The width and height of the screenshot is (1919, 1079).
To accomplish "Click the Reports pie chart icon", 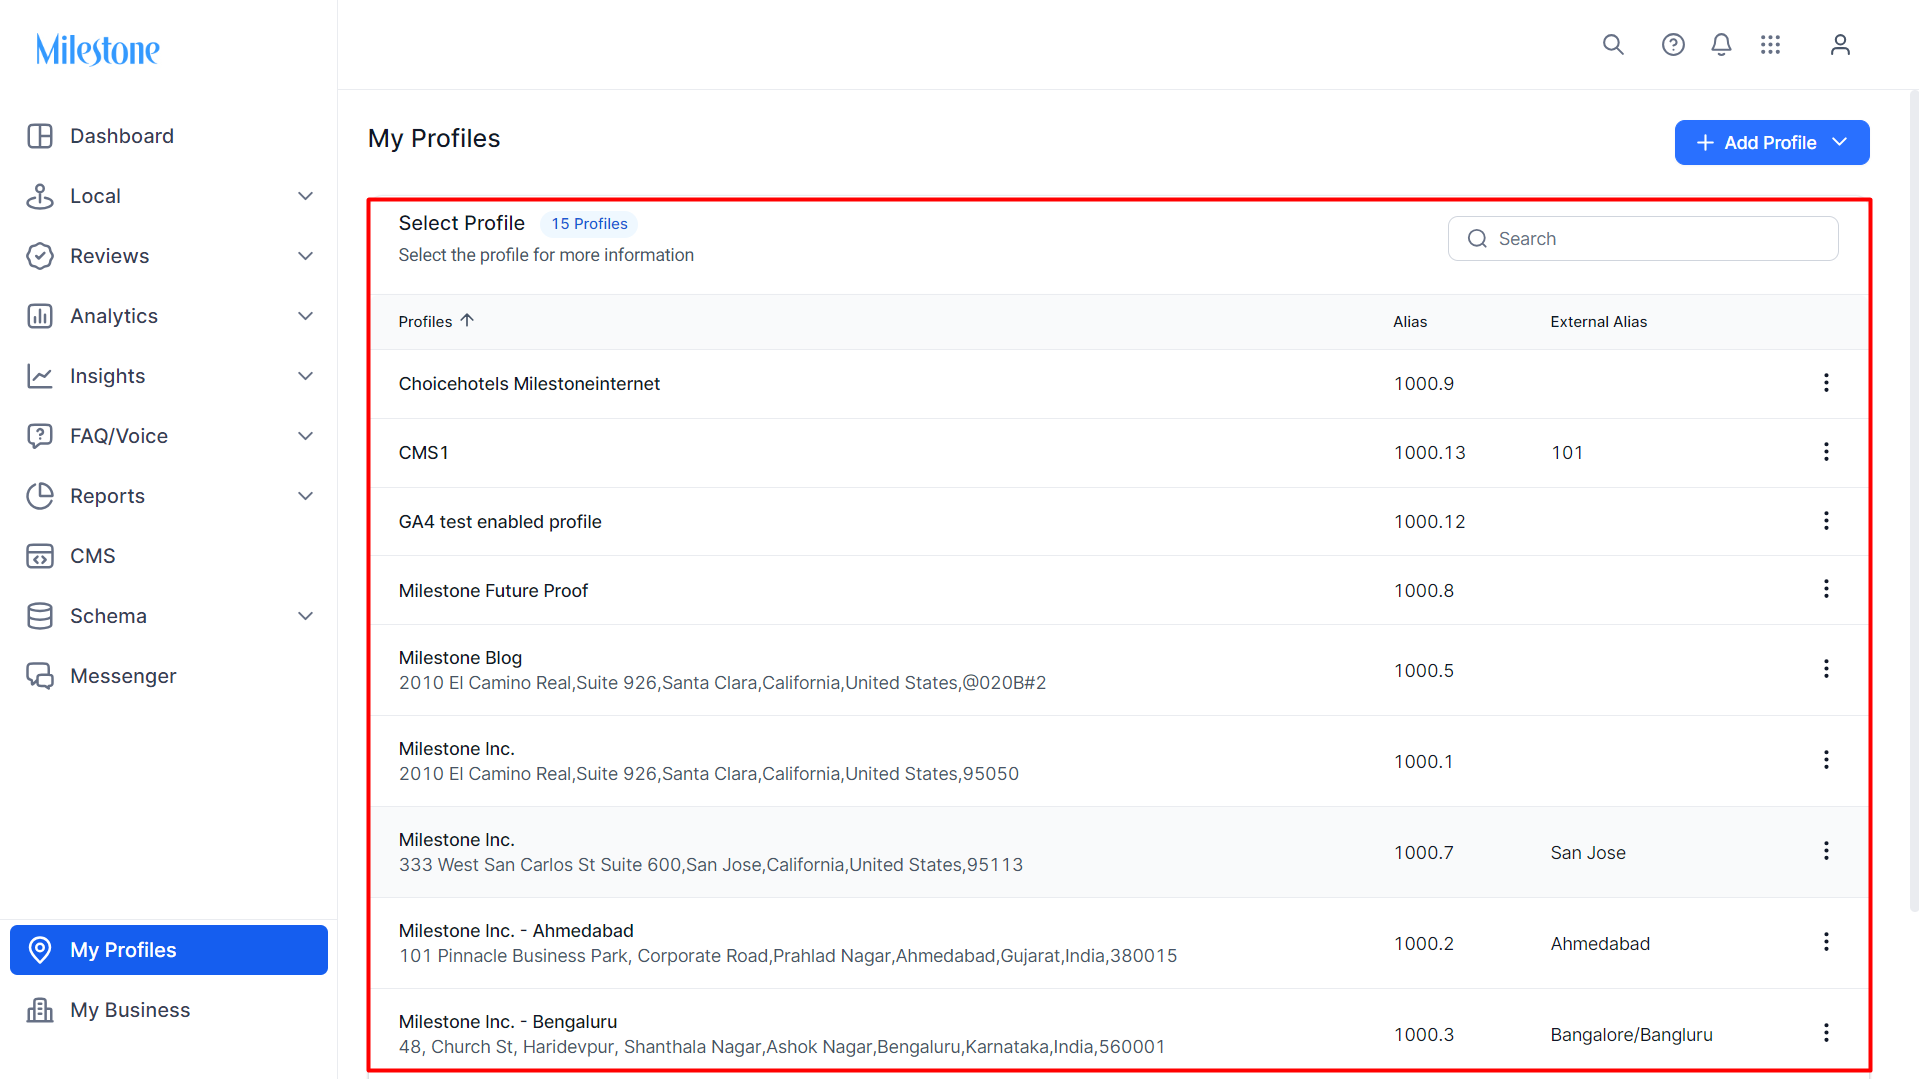I will click(40, 496).
